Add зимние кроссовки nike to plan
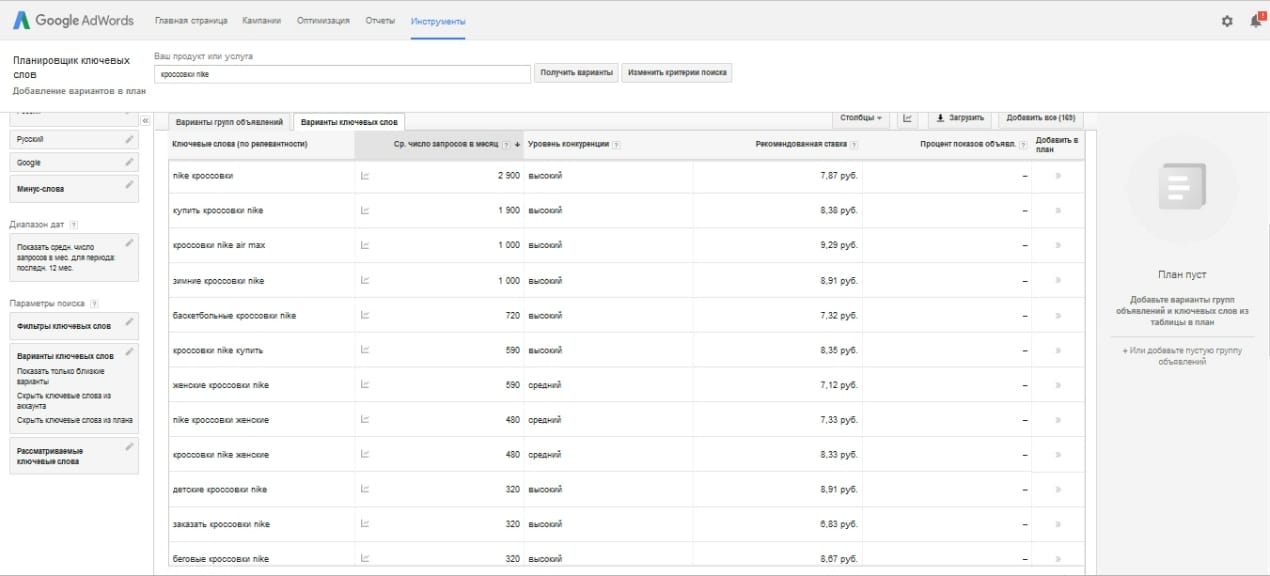 point(1058,281)
